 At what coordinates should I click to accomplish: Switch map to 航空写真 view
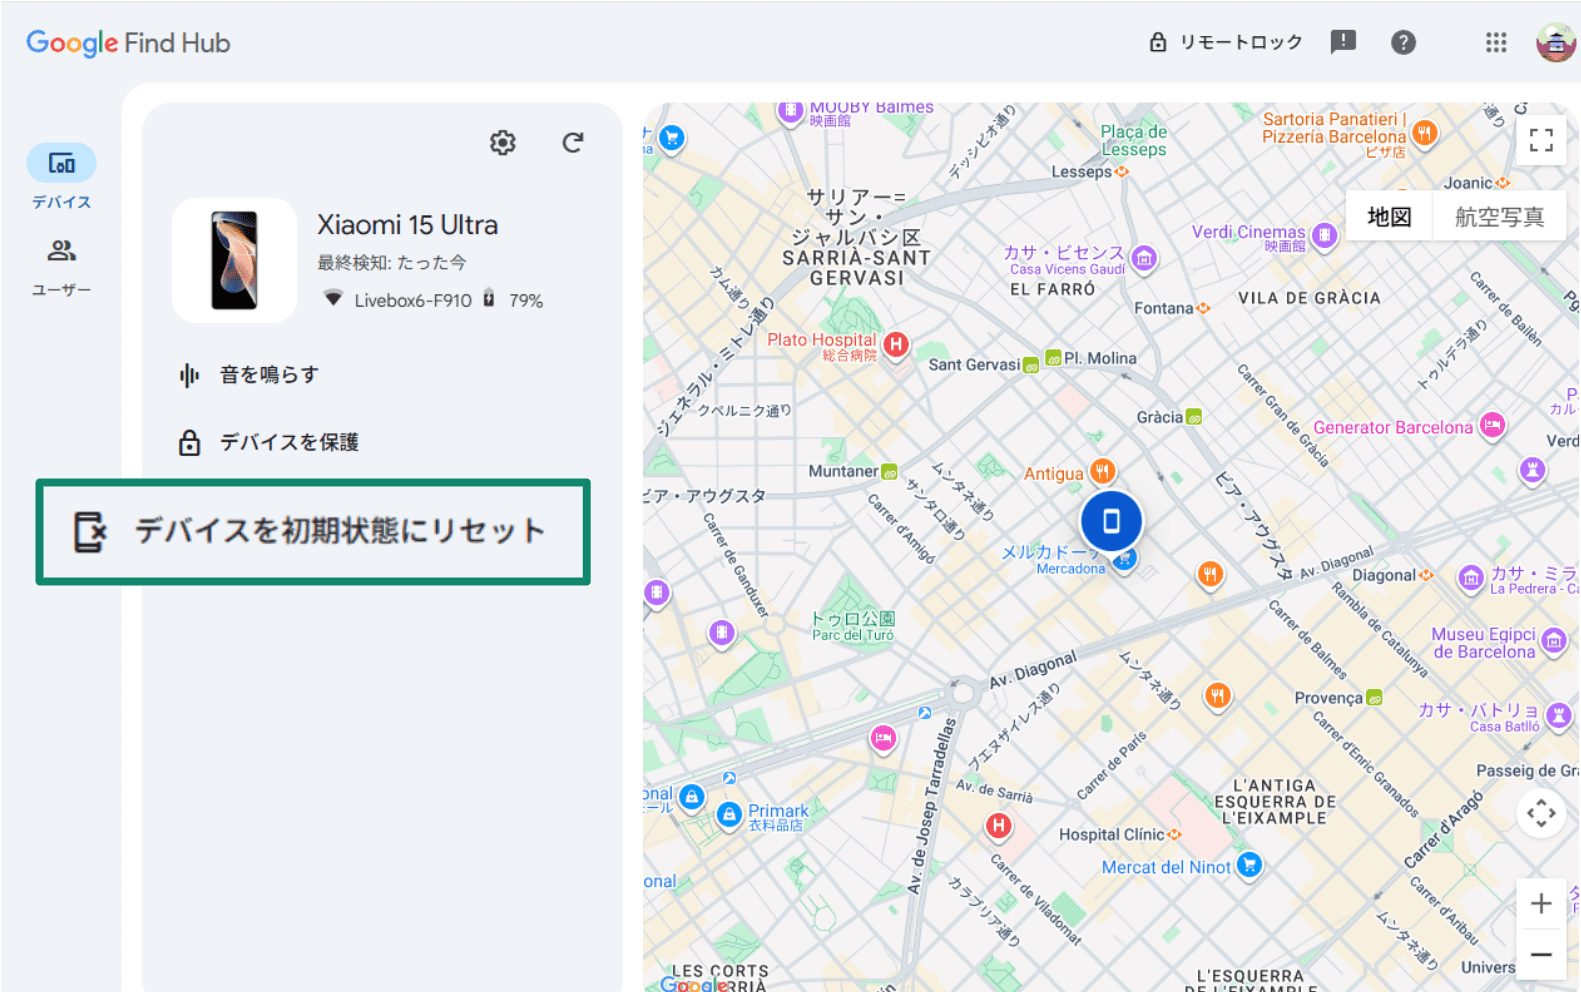tap(1499, 216)
